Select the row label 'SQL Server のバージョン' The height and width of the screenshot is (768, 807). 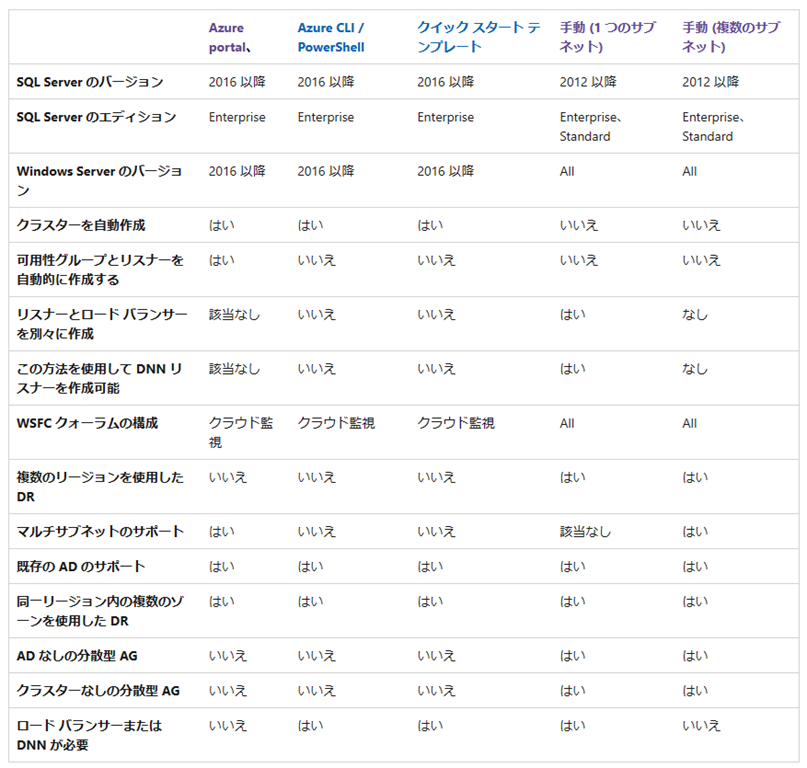90,82
